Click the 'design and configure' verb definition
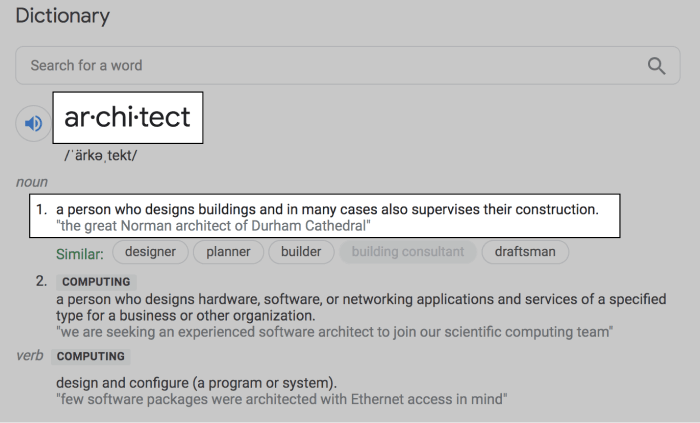 pos(196,383)
